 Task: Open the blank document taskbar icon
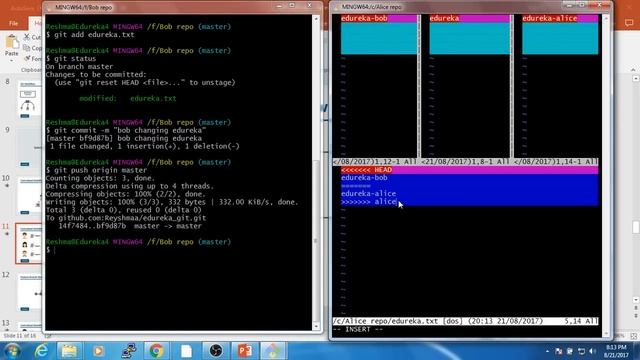click(x=186, y=351)
